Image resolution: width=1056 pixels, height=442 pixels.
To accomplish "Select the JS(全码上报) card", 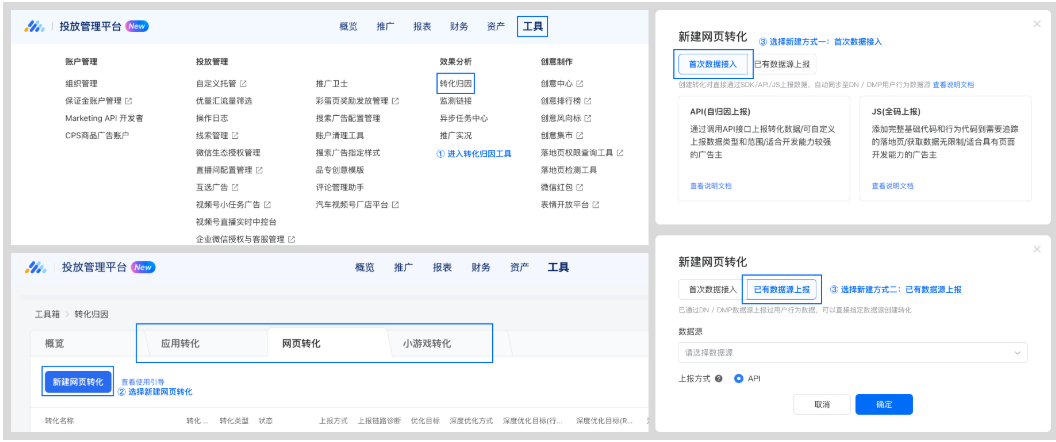I will tap(946, 148).
